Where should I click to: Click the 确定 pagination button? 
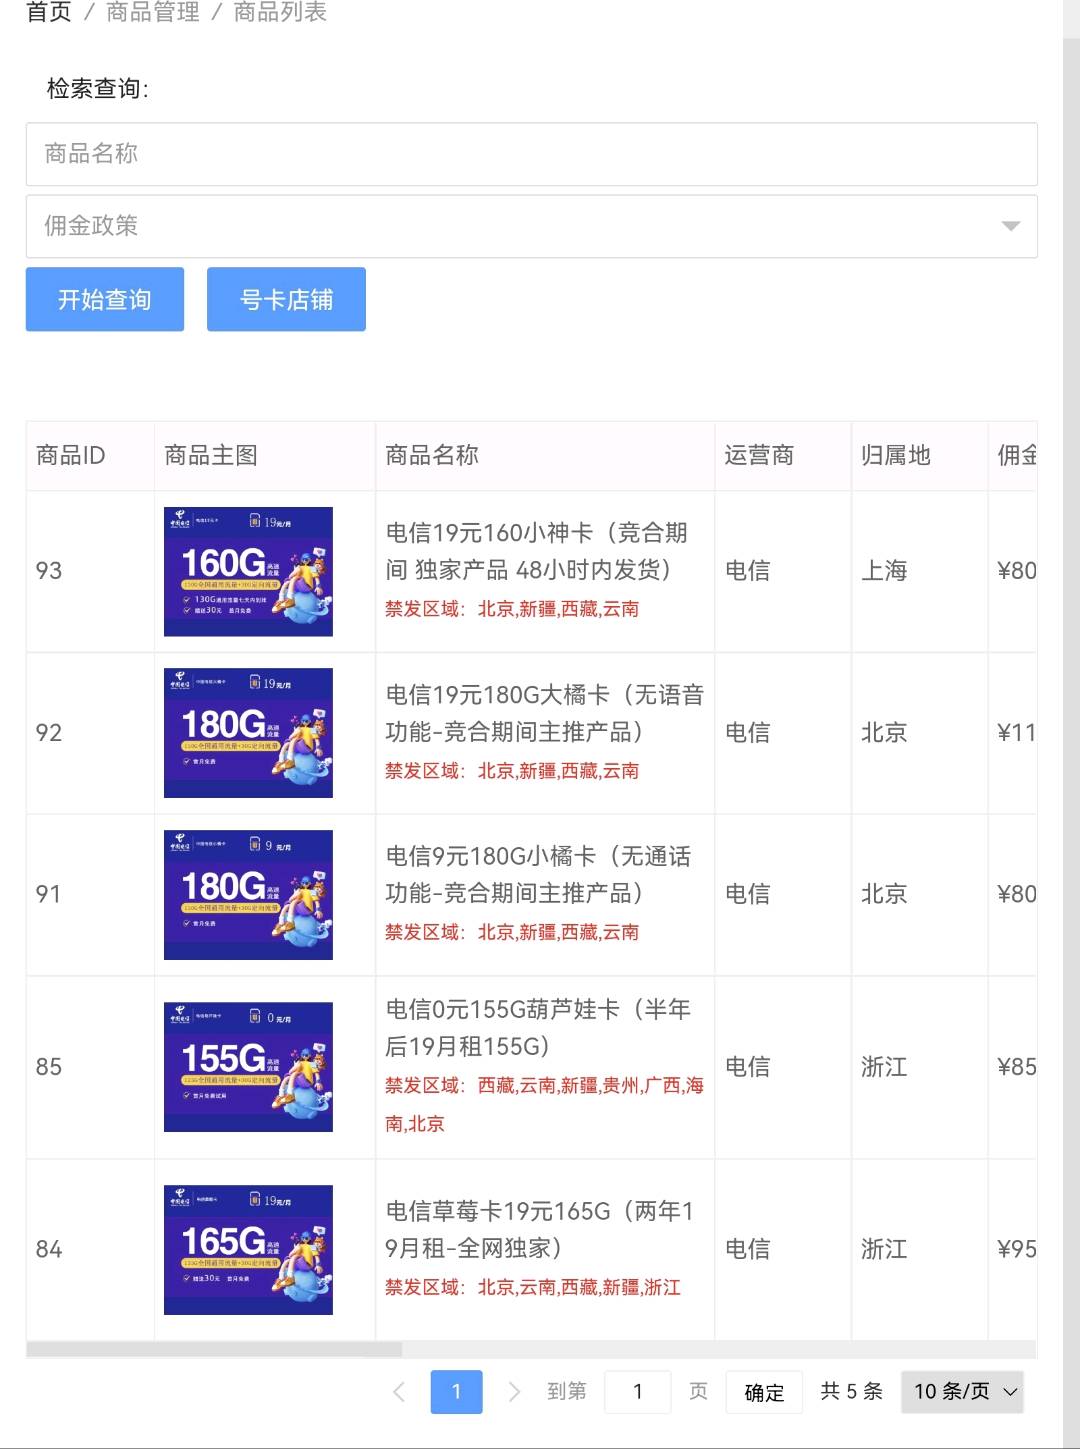tap(764, 1392)
